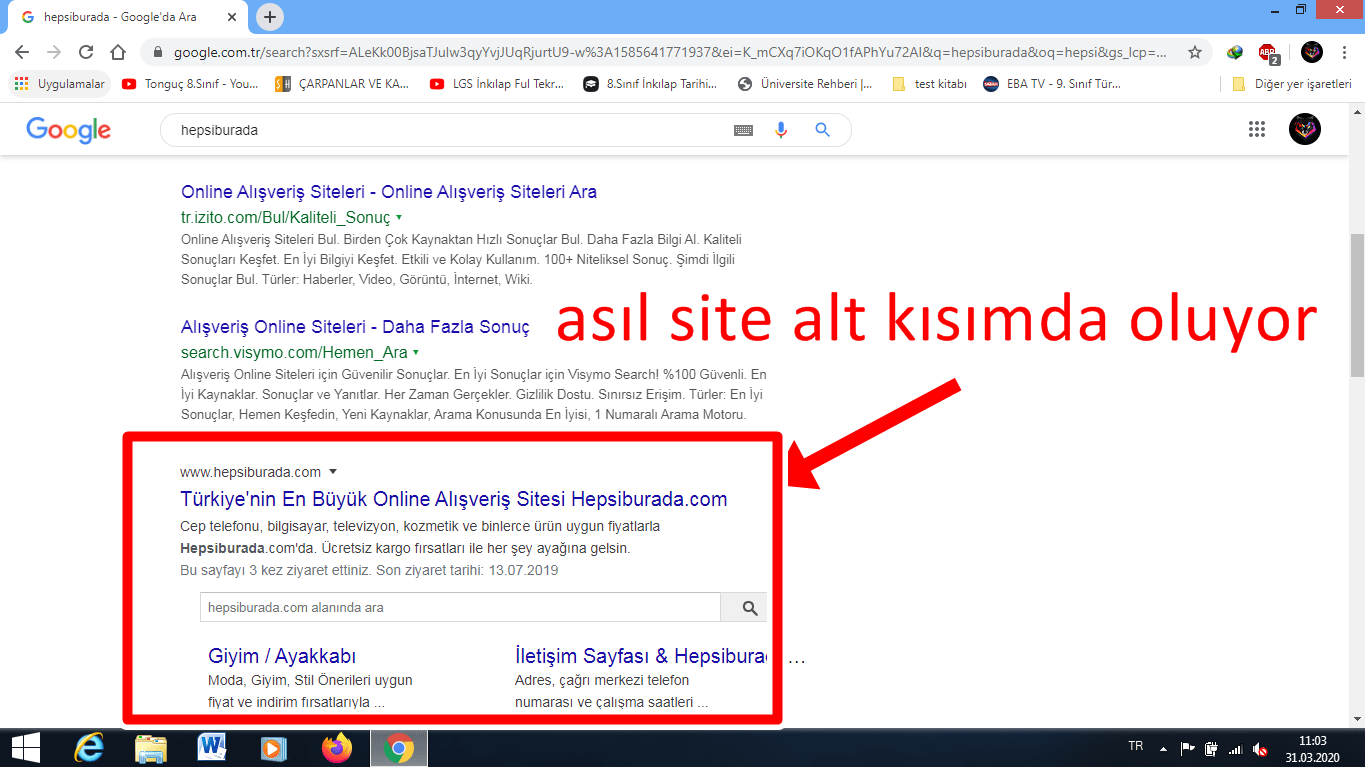The height and width of the screenshot is (767, 1365).
Task: Open the volume control in system tray
Action: coord(1260,749)
